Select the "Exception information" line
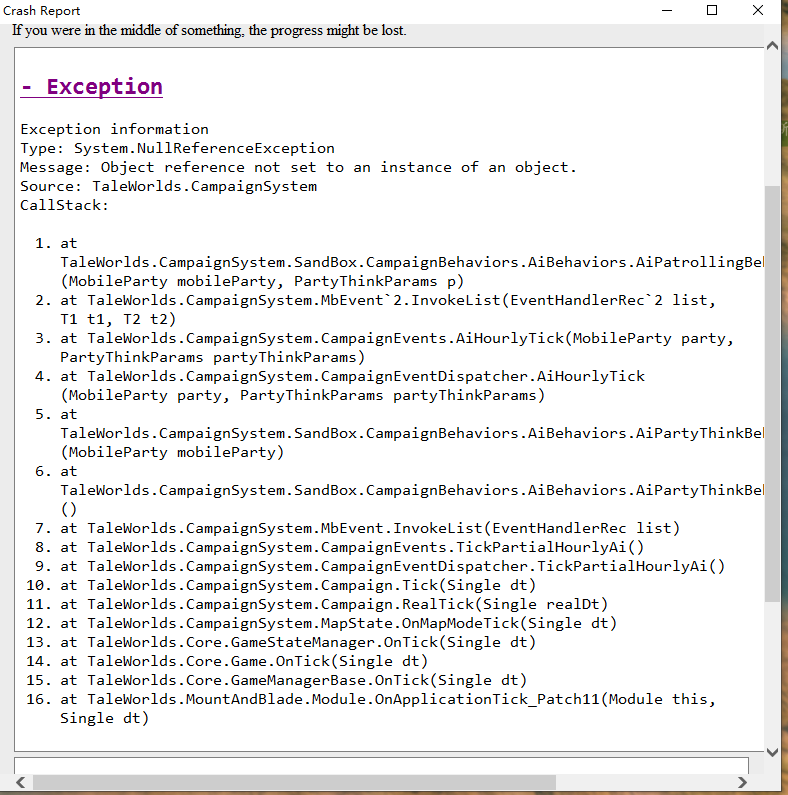 (114, 129)
